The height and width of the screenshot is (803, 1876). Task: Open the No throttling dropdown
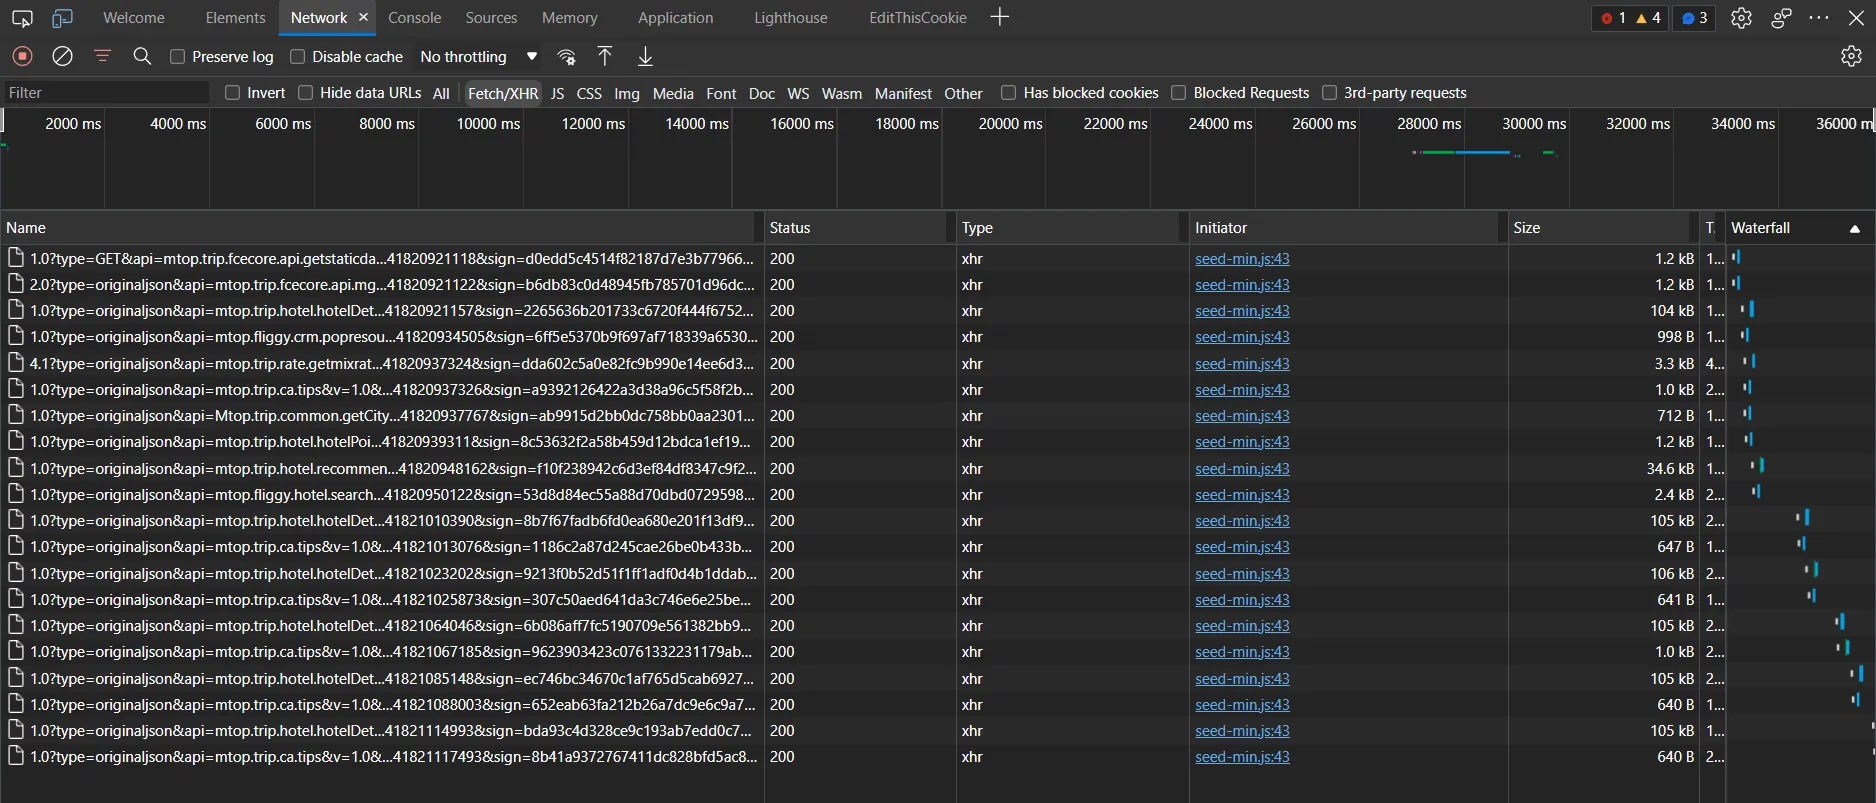[478, 57]
